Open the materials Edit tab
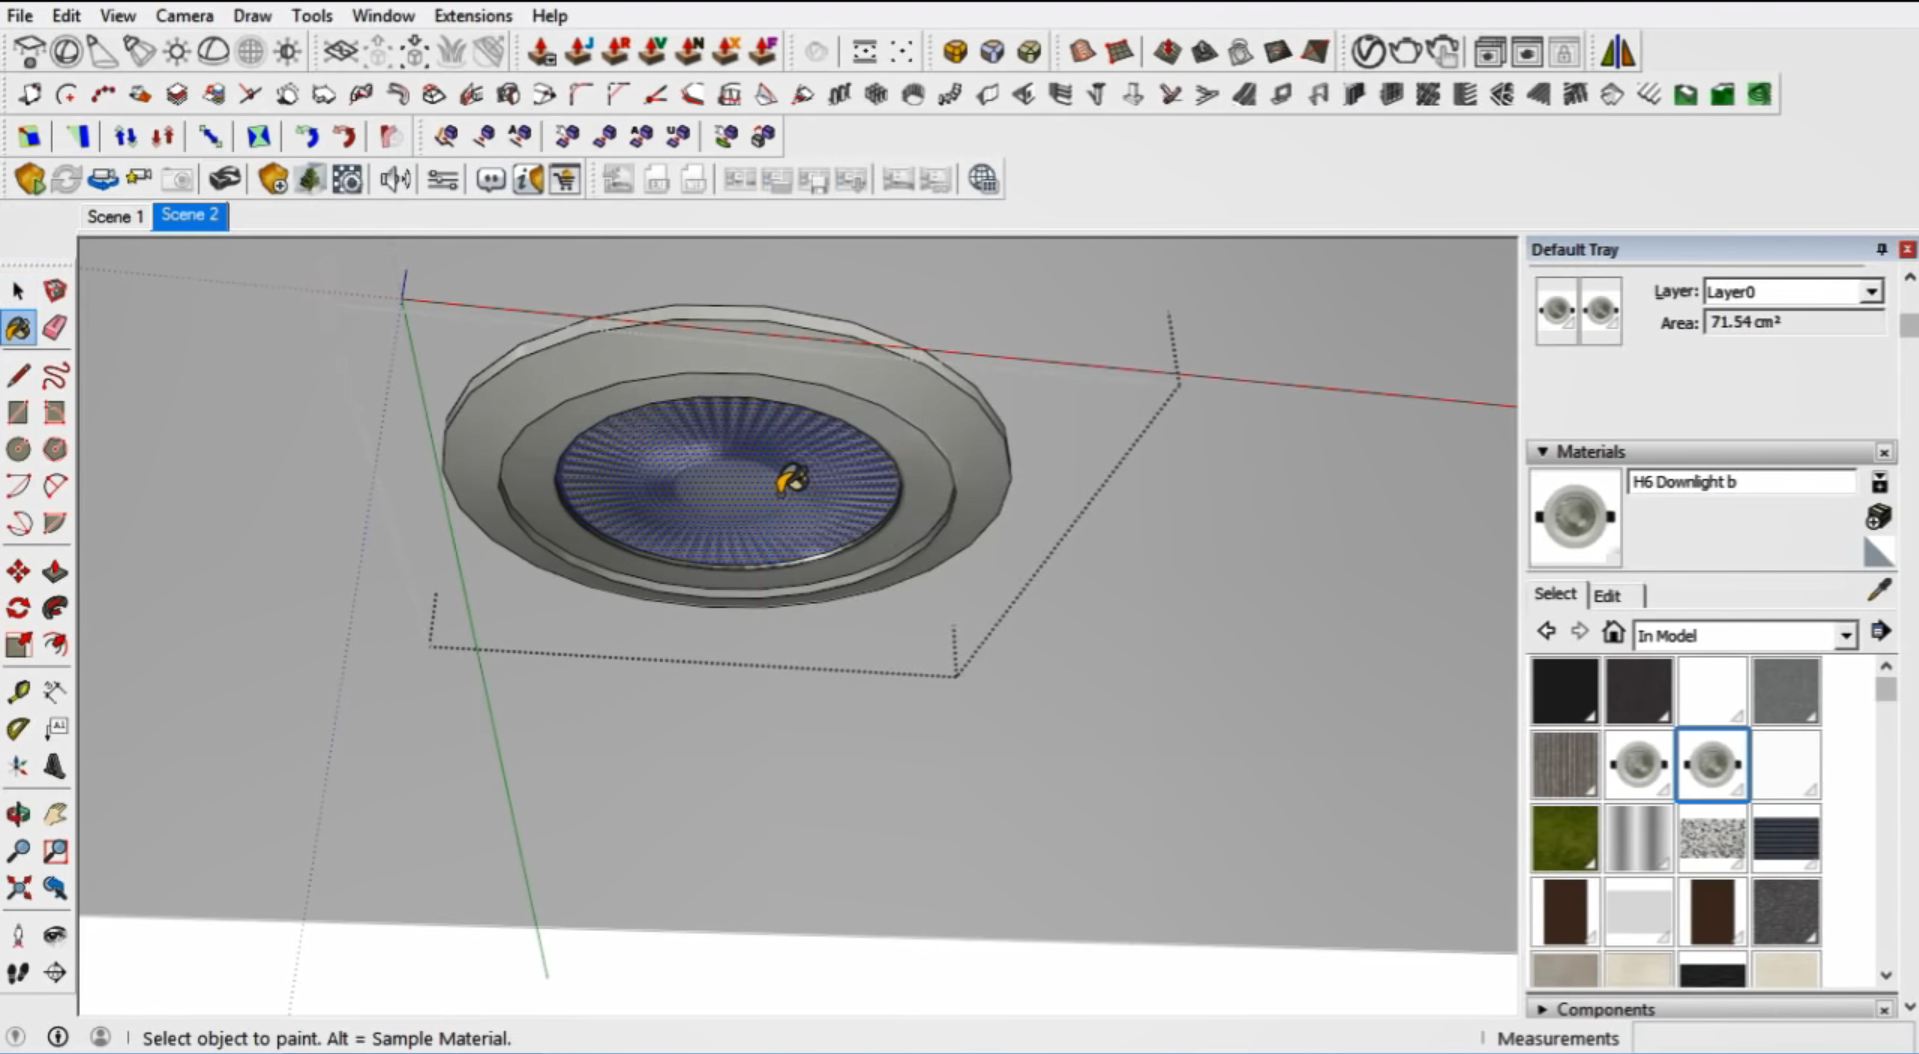1919x1054 pixels. [1606, 596]
